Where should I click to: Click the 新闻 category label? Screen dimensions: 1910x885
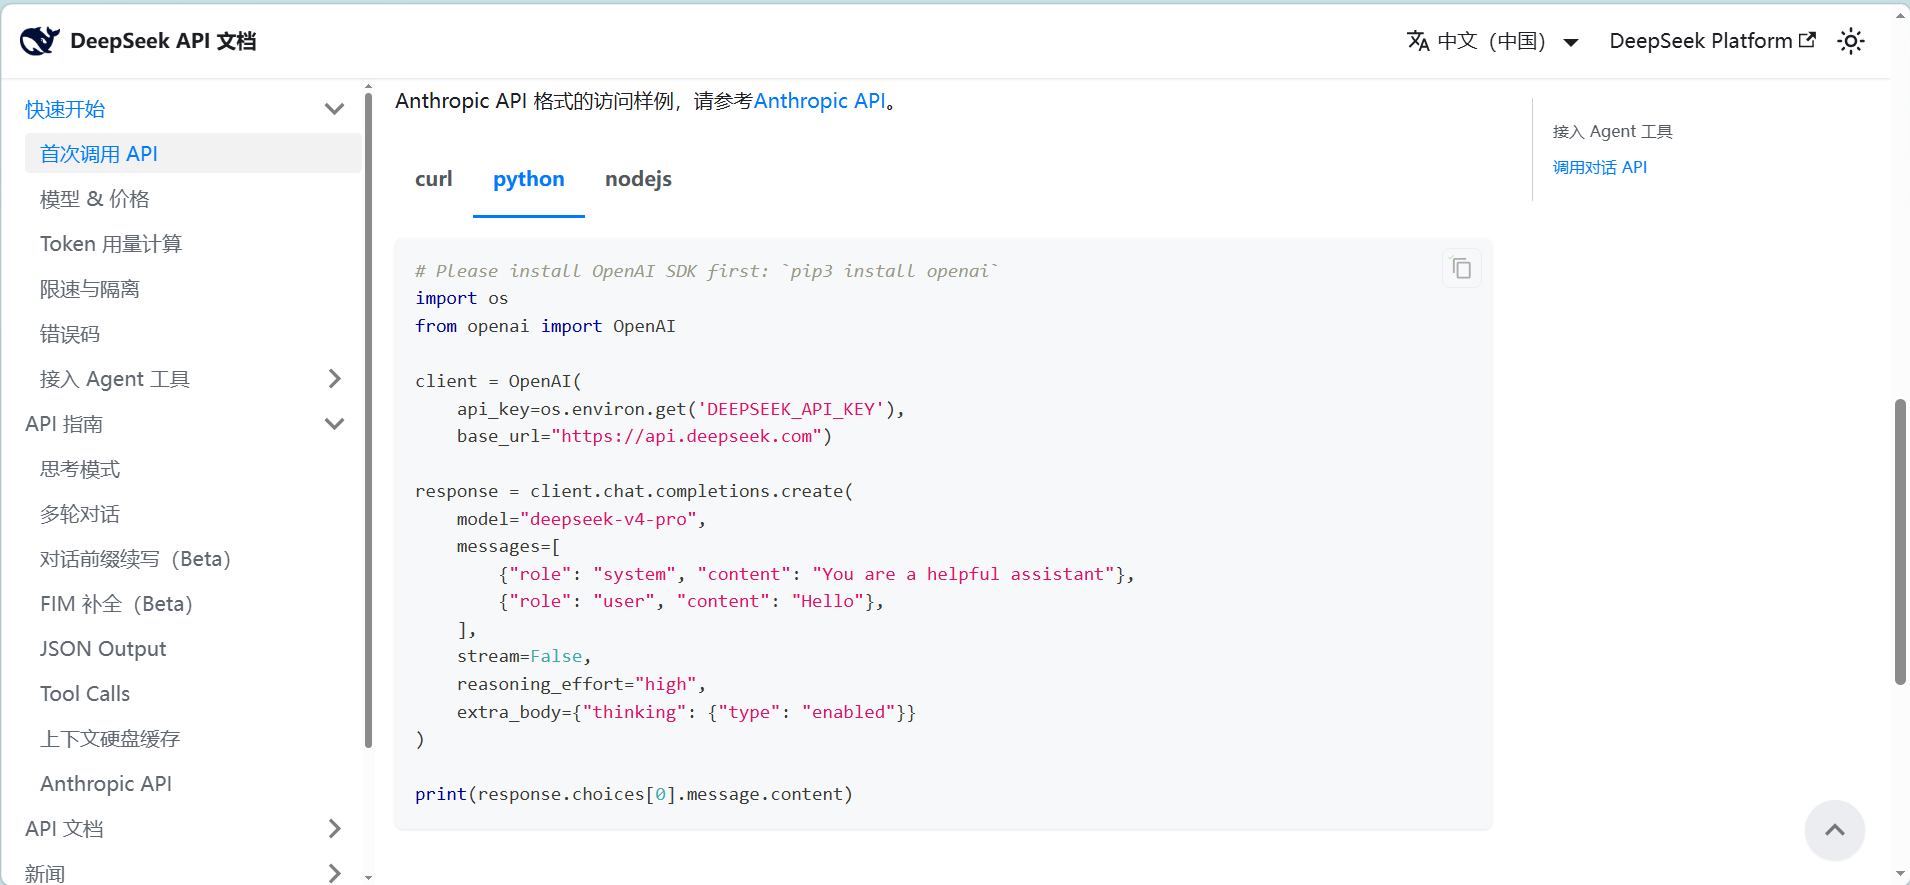pos(45,873)
